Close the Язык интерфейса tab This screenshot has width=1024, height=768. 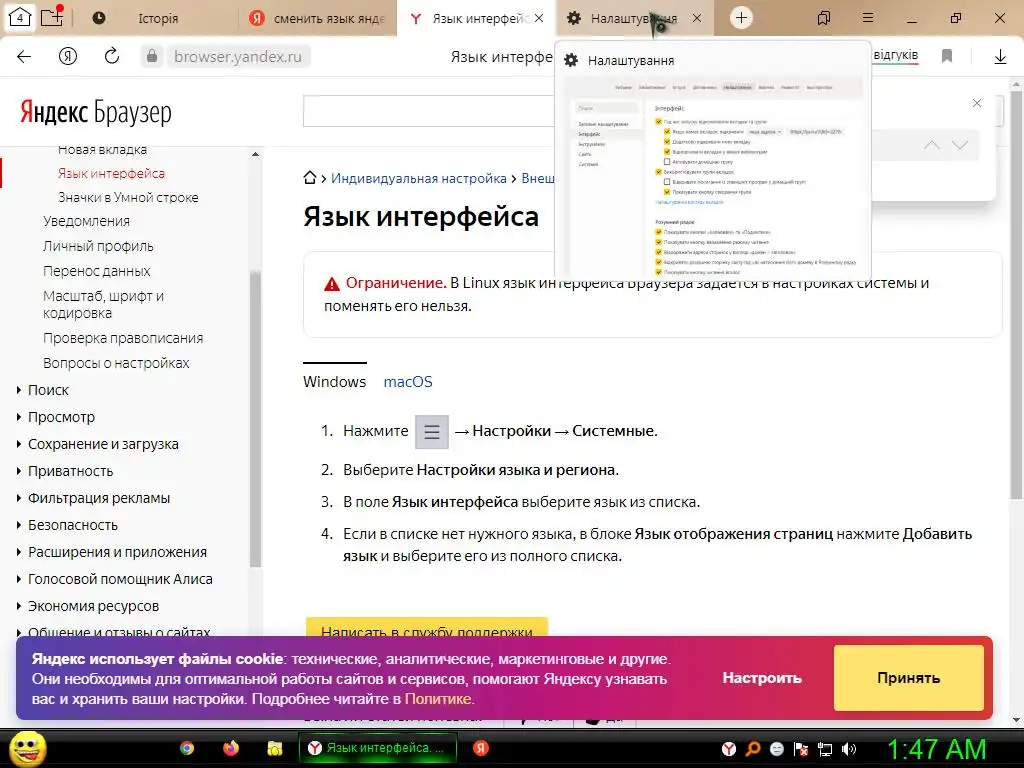[x=539, y=18]
